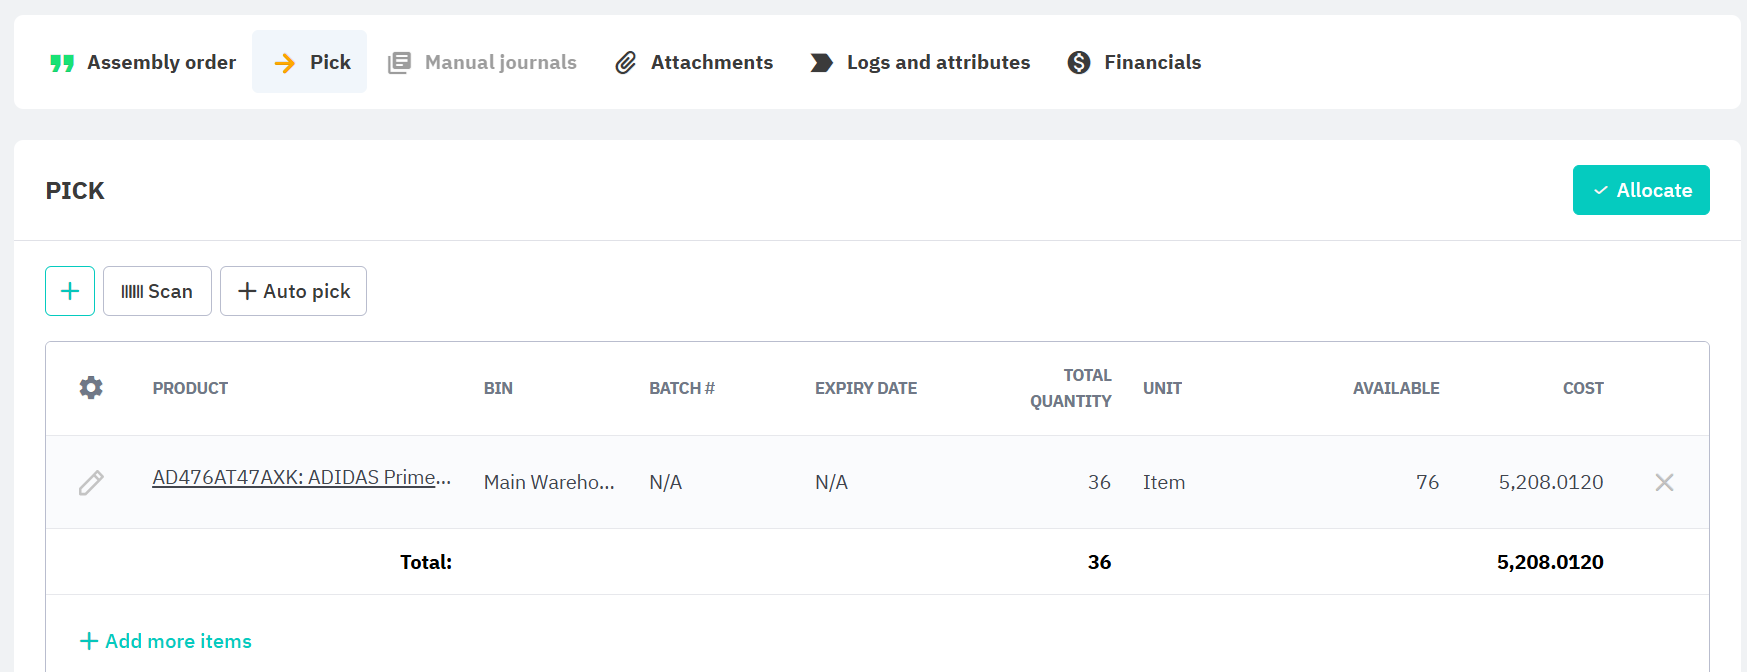This screenshot has height=672, width=1747.
Task: Click the Cost column header
Action: coord(1582,388)
